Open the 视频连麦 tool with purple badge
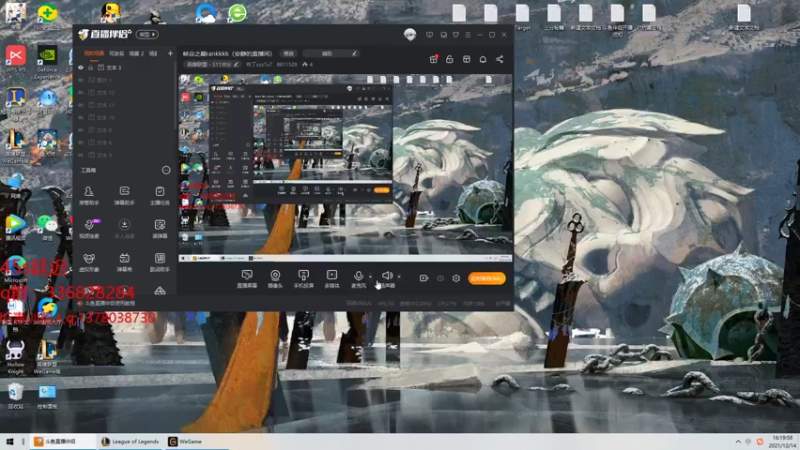 tap(89, 229)
